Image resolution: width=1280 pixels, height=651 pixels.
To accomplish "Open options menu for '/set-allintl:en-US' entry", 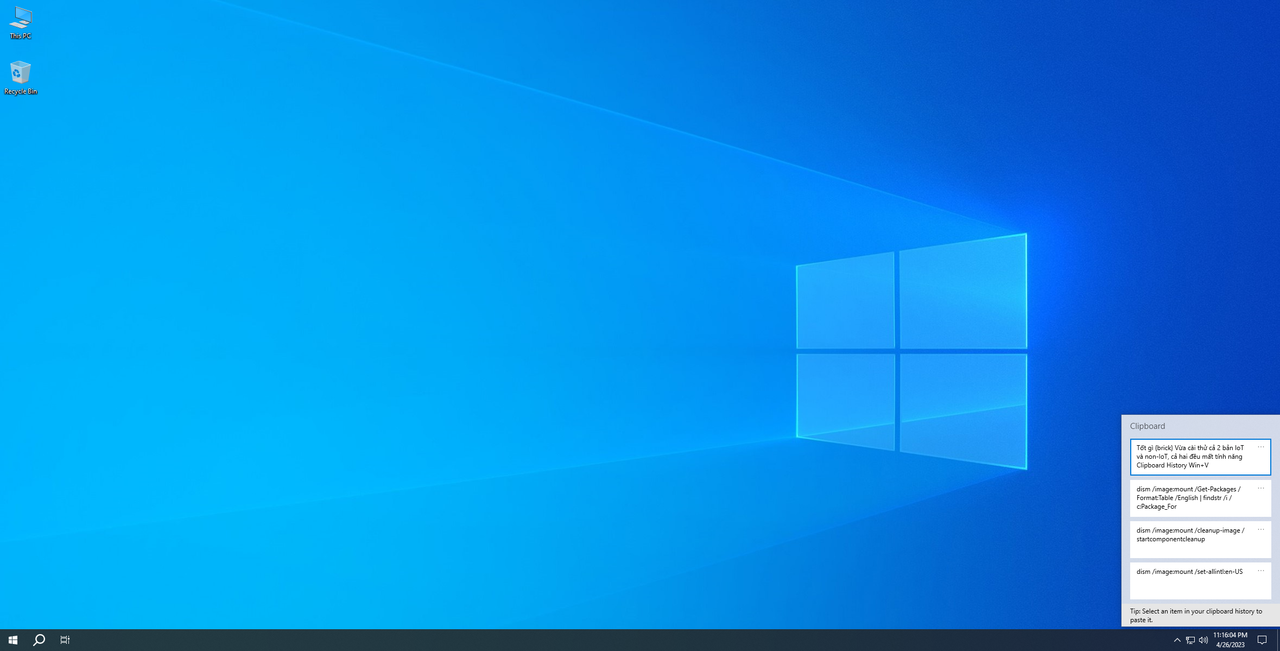I will [x=1261, y=570].
